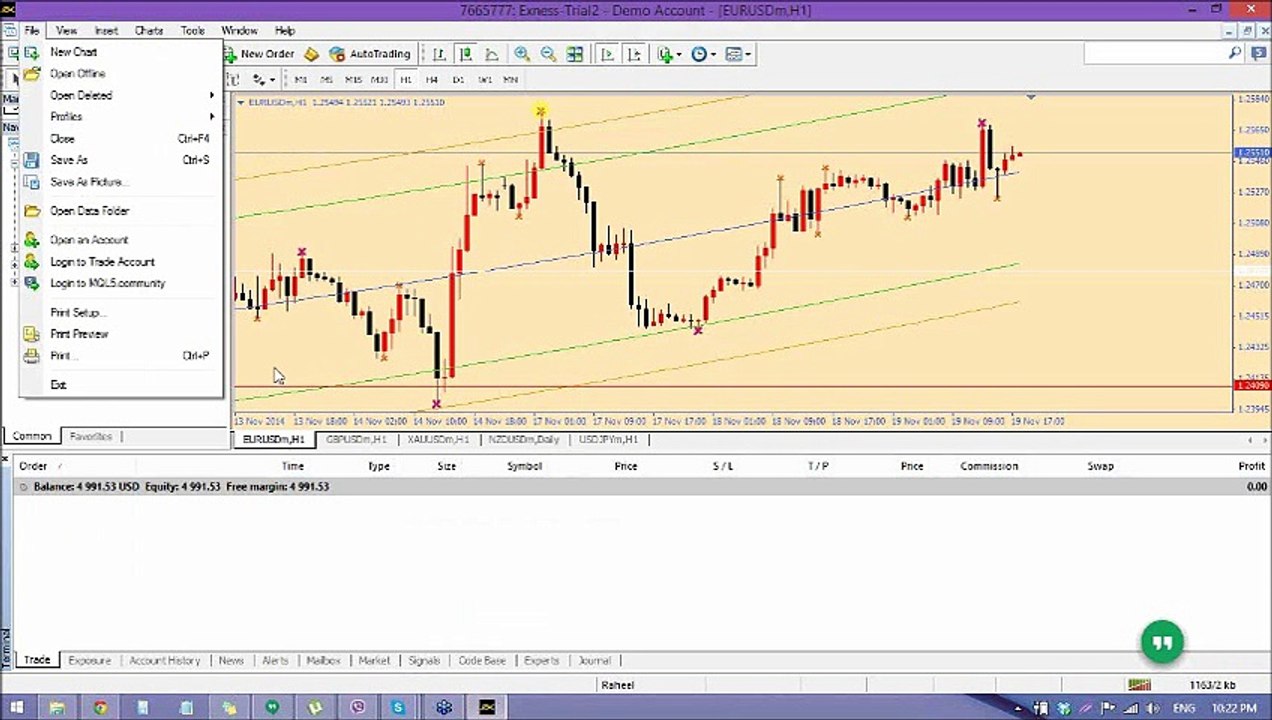Toggle chart shift icon
Image resolution: width=1272 pixels, height=720 pixels.
(634, 54)
